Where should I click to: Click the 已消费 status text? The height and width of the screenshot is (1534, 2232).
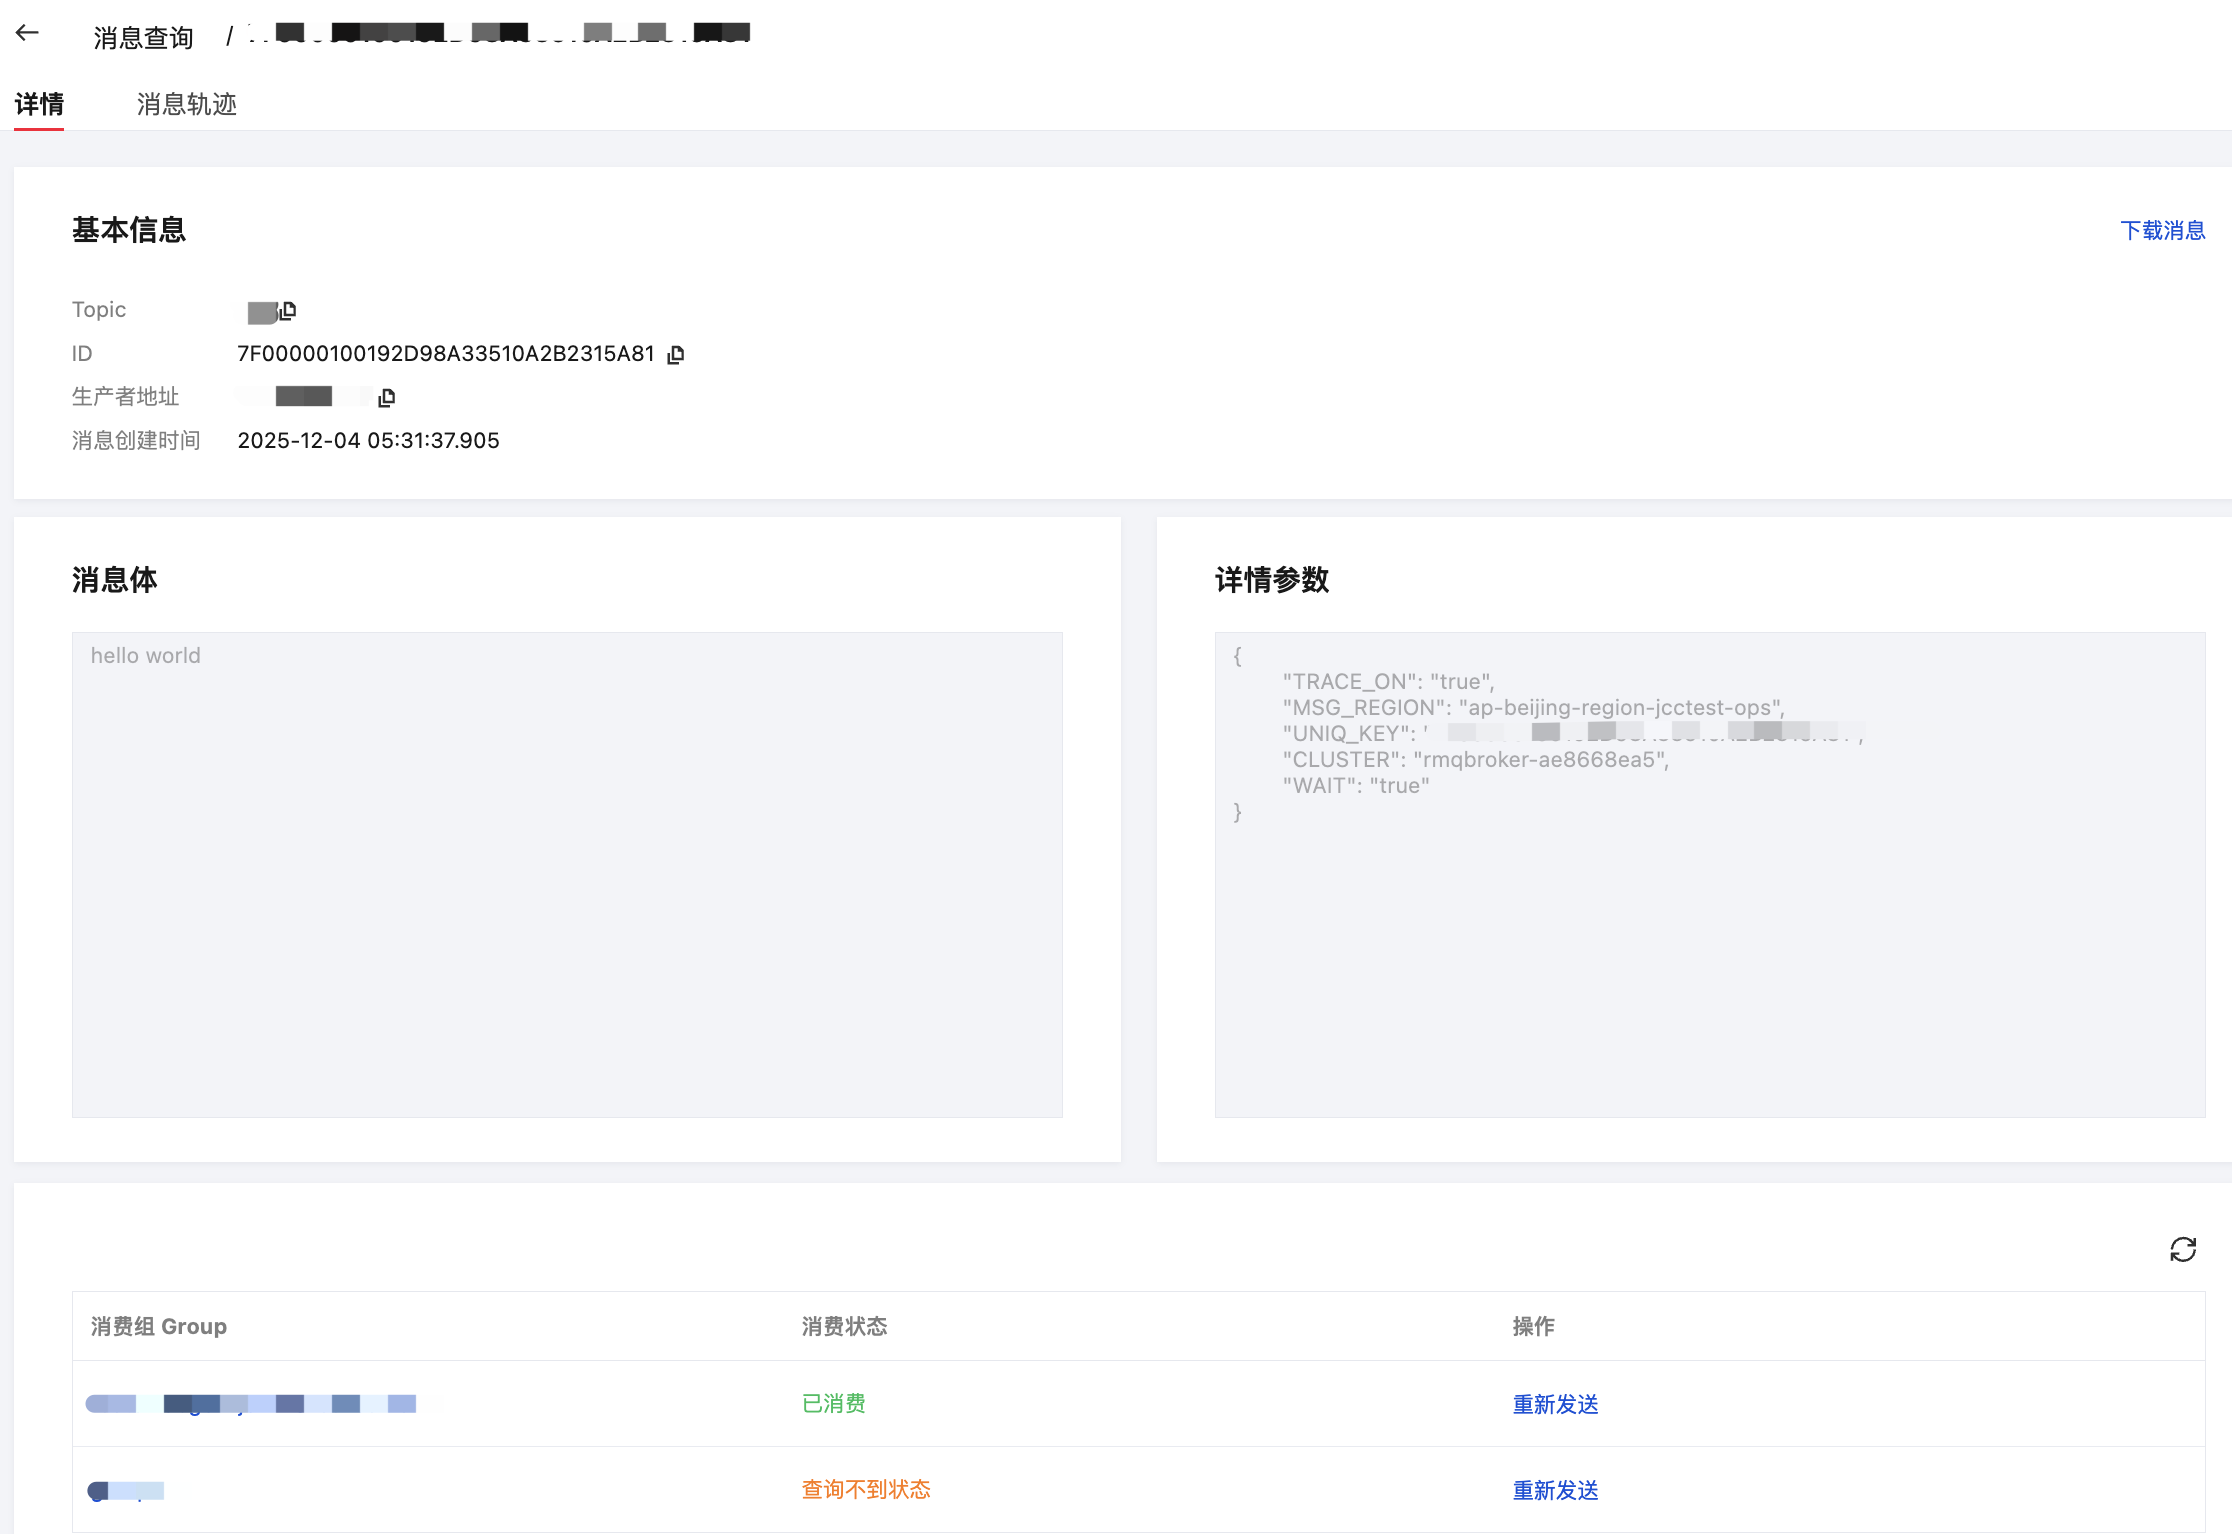833,1404
